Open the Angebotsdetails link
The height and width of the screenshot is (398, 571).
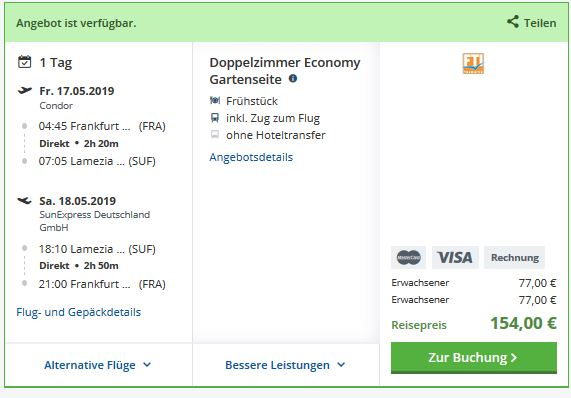click(251, 157)
